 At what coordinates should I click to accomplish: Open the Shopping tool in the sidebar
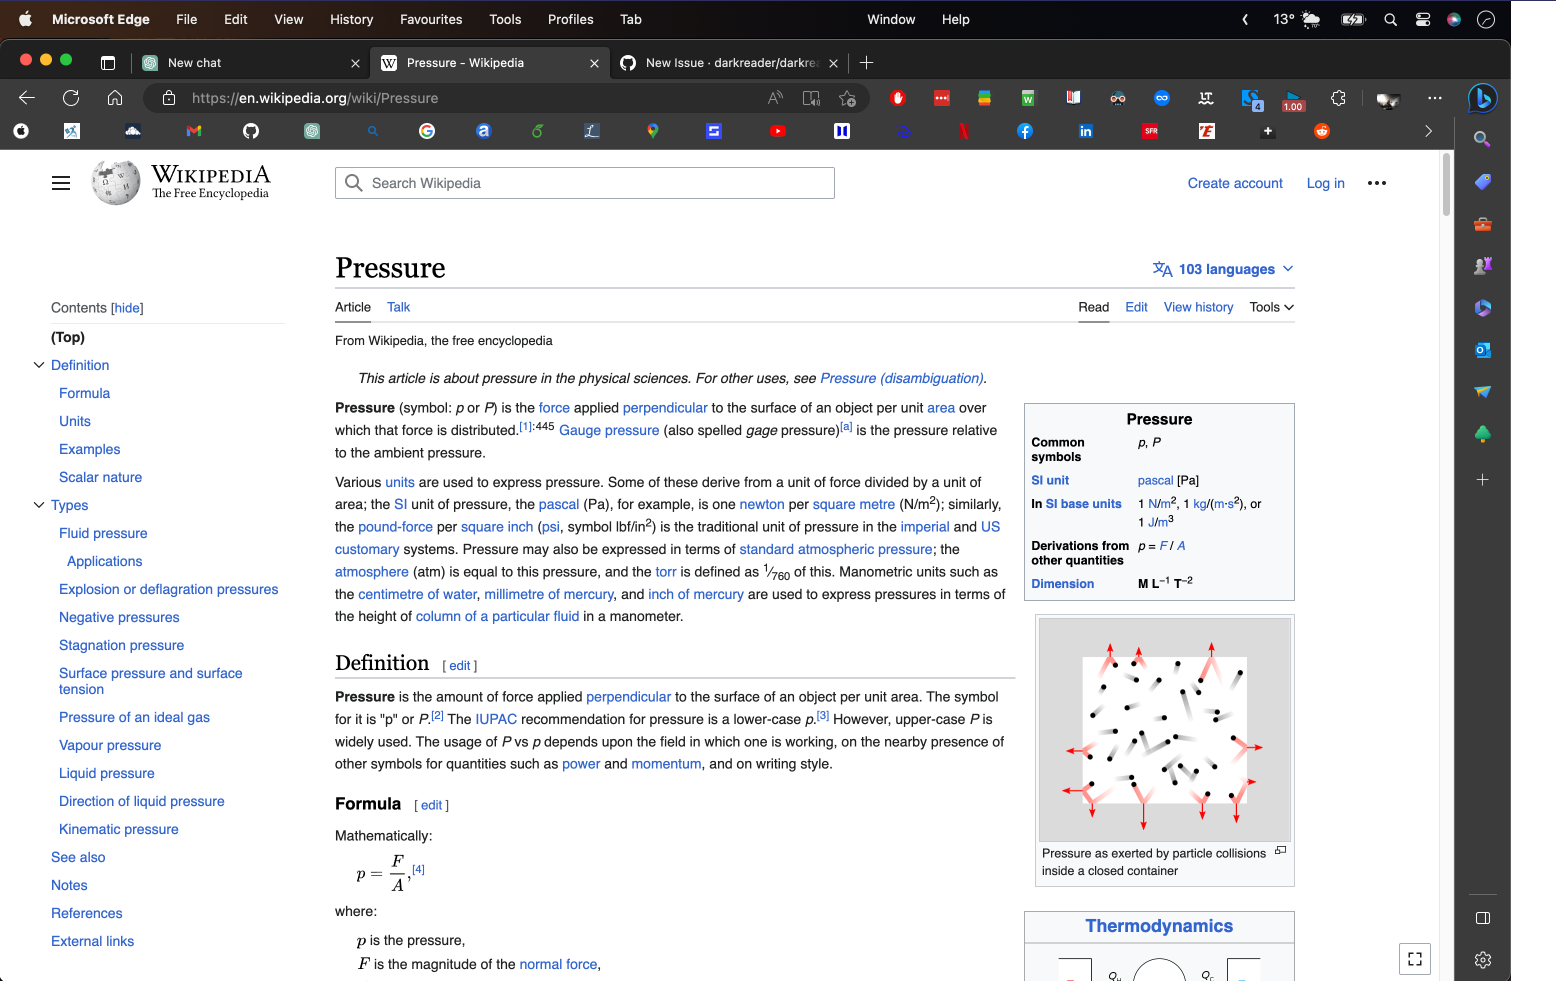[x=1483, y=181]
